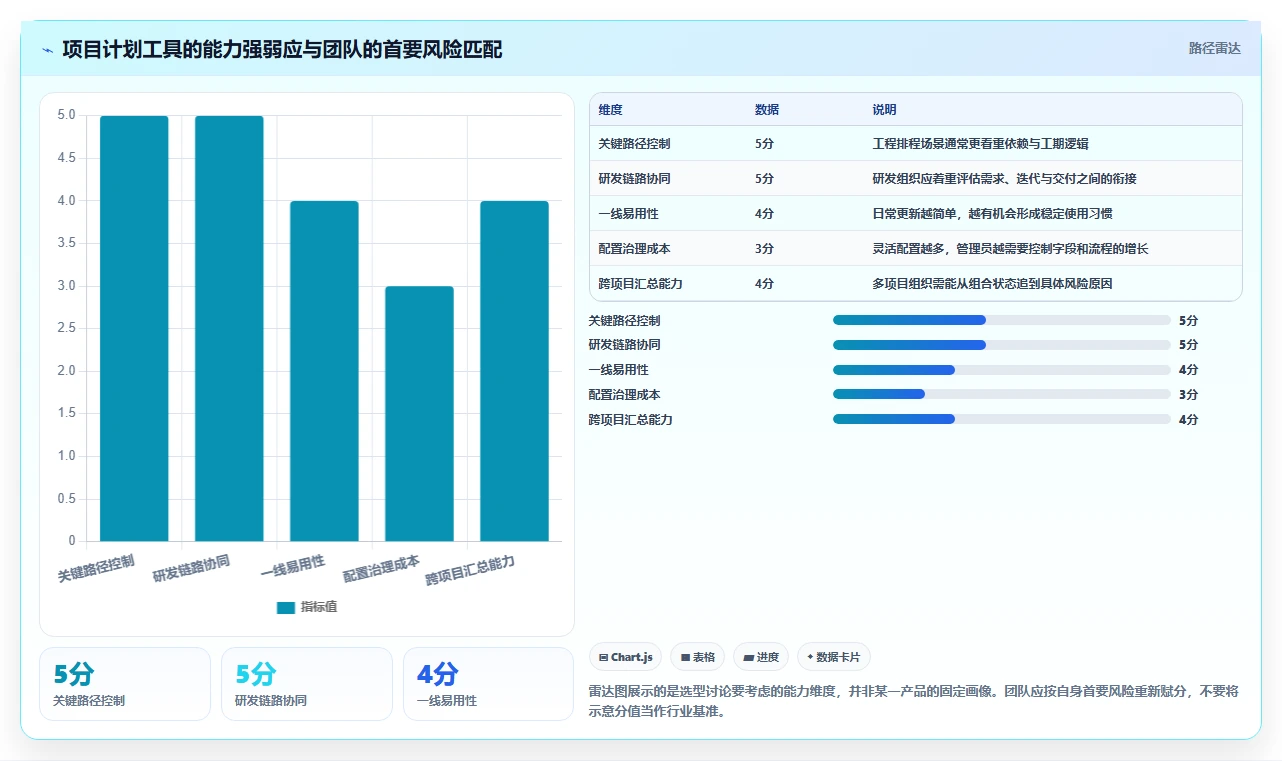Click the lightning icon beside the title

(x=47, y=49)
